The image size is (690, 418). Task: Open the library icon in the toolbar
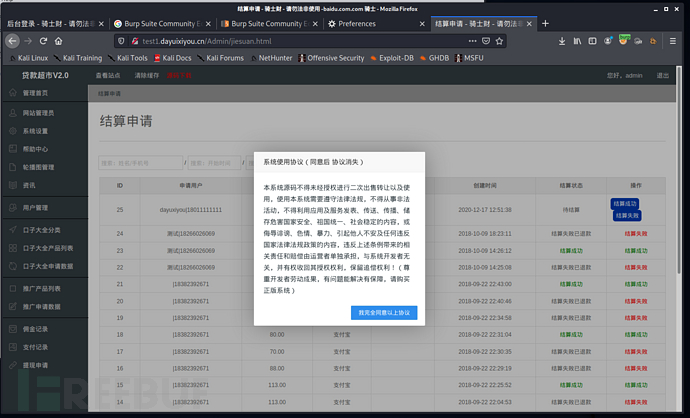click(x=577, y=41)
